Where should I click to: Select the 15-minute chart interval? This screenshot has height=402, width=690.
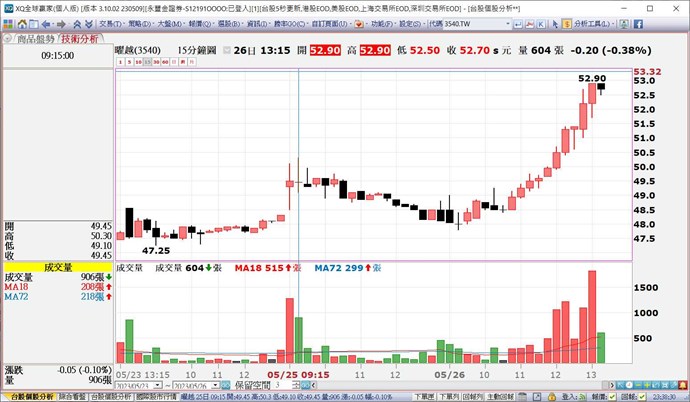click(x=147, y=62)
